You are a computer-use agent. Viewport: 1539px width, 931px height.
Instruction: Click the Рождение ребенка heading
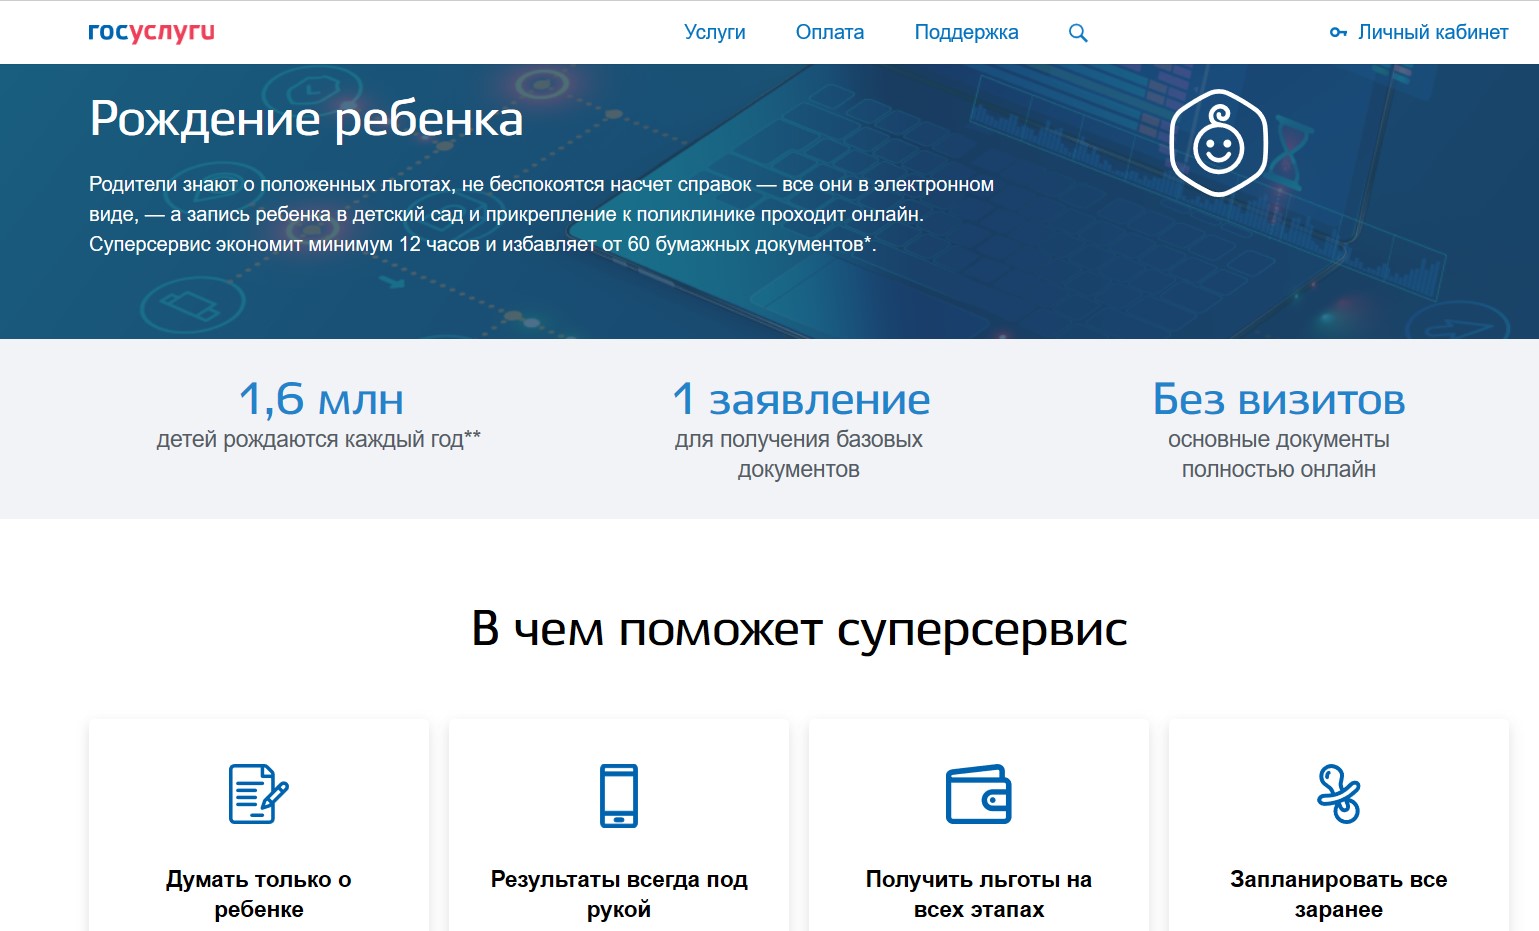click(x=306, y=119)
